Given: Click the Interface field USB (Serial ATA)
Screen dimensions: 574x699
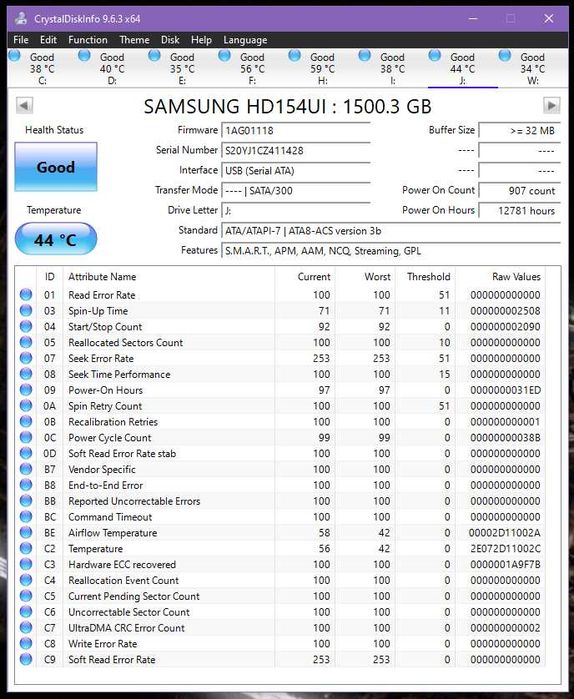Looking at the screenshot, I should point(296,170).
